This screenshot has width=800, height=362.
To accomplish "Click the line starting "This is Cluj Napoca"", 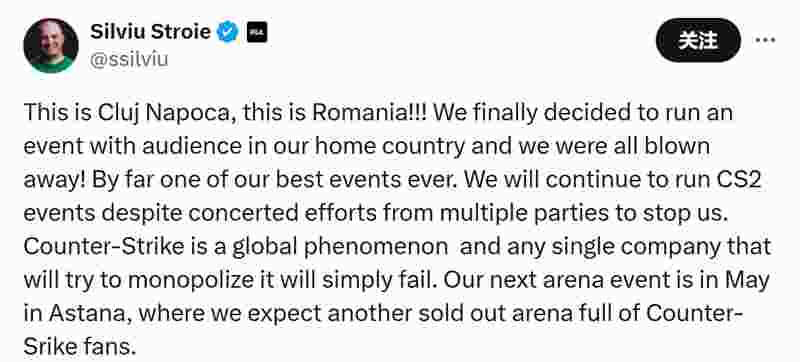I will click(x=378, y=113).
